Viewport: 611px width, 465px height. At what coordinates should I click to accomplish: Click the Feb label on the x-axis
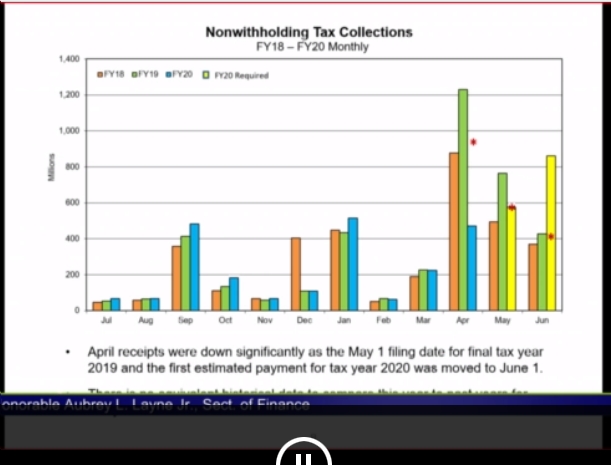[383, 320]
